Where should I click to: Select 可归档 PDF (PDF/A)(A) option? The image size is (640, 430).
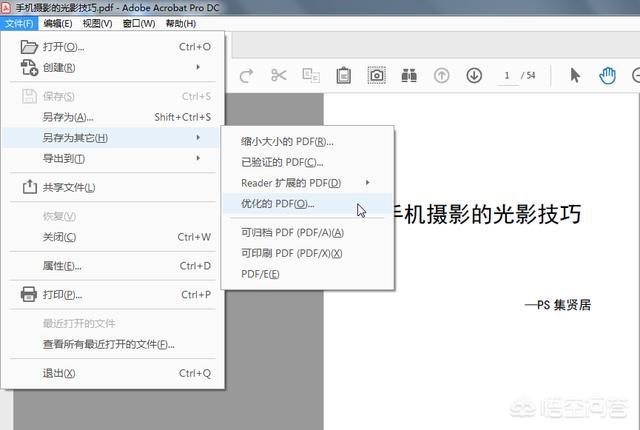(x=307, y=233)
